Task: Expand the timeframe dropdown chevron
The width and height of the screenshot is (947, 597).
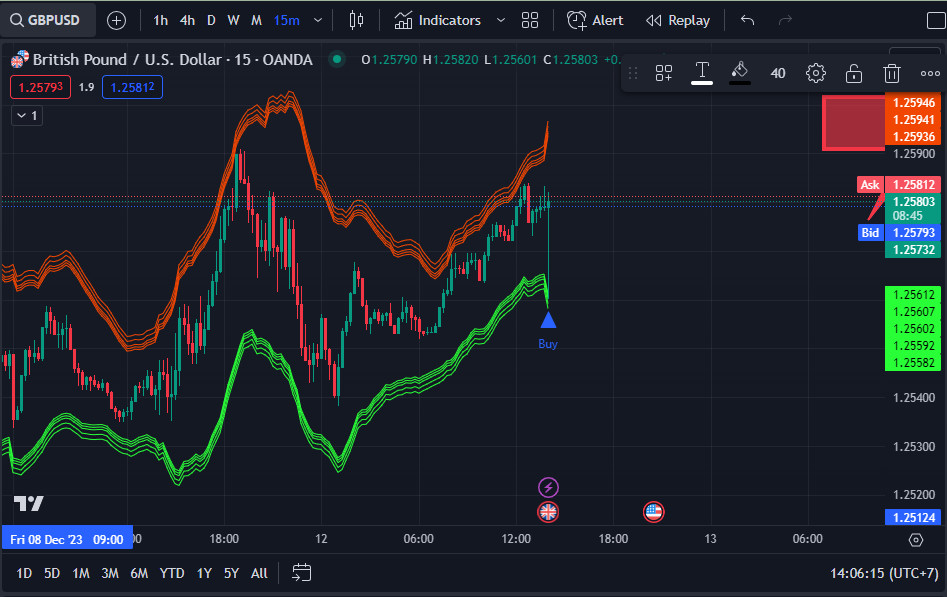Action: point(318,20)
